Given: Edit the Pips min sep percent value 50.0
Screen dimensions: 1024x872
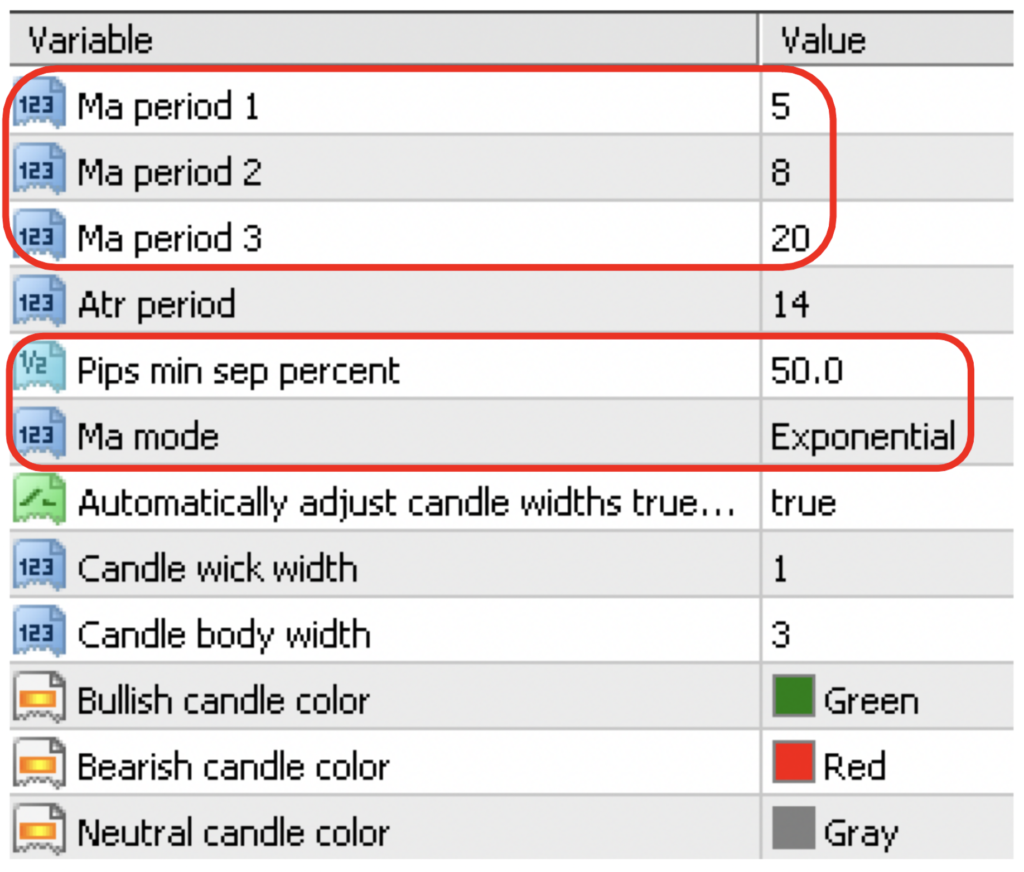Looking at the screenshot, I should [x=806, y=370].
